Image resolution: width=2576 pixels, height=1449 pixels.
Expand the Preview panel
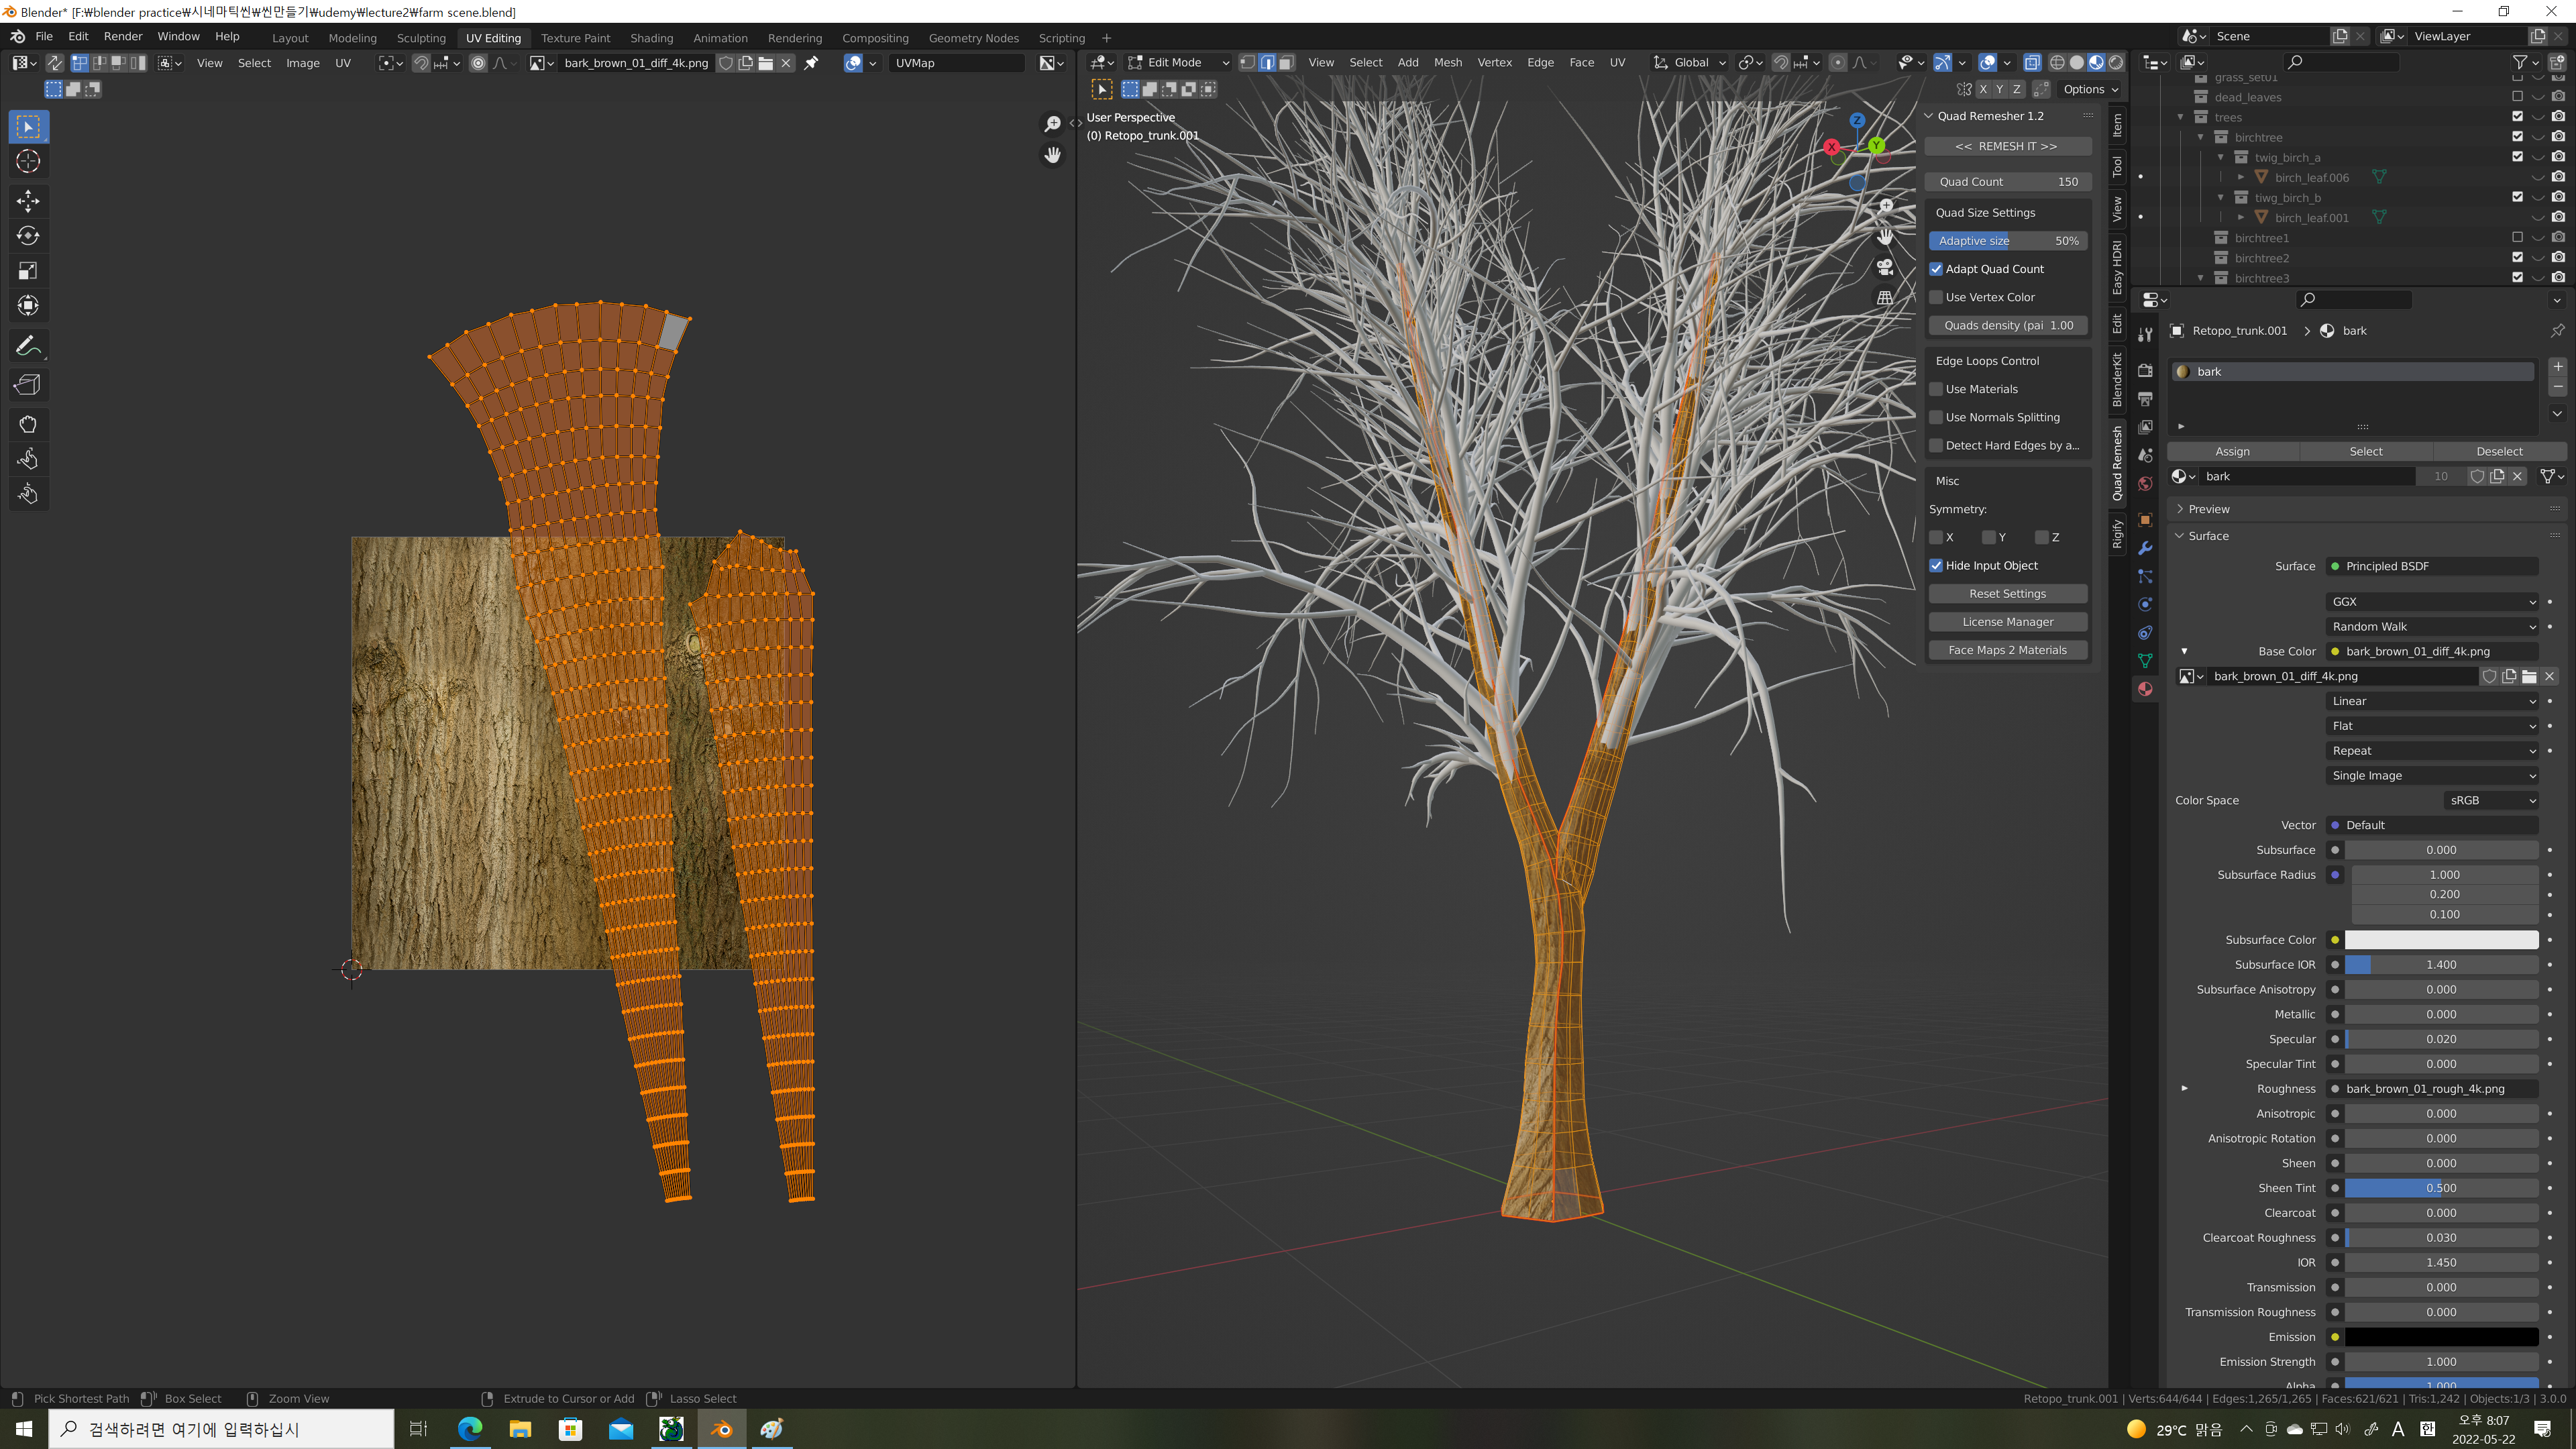tap(2209, 509)
